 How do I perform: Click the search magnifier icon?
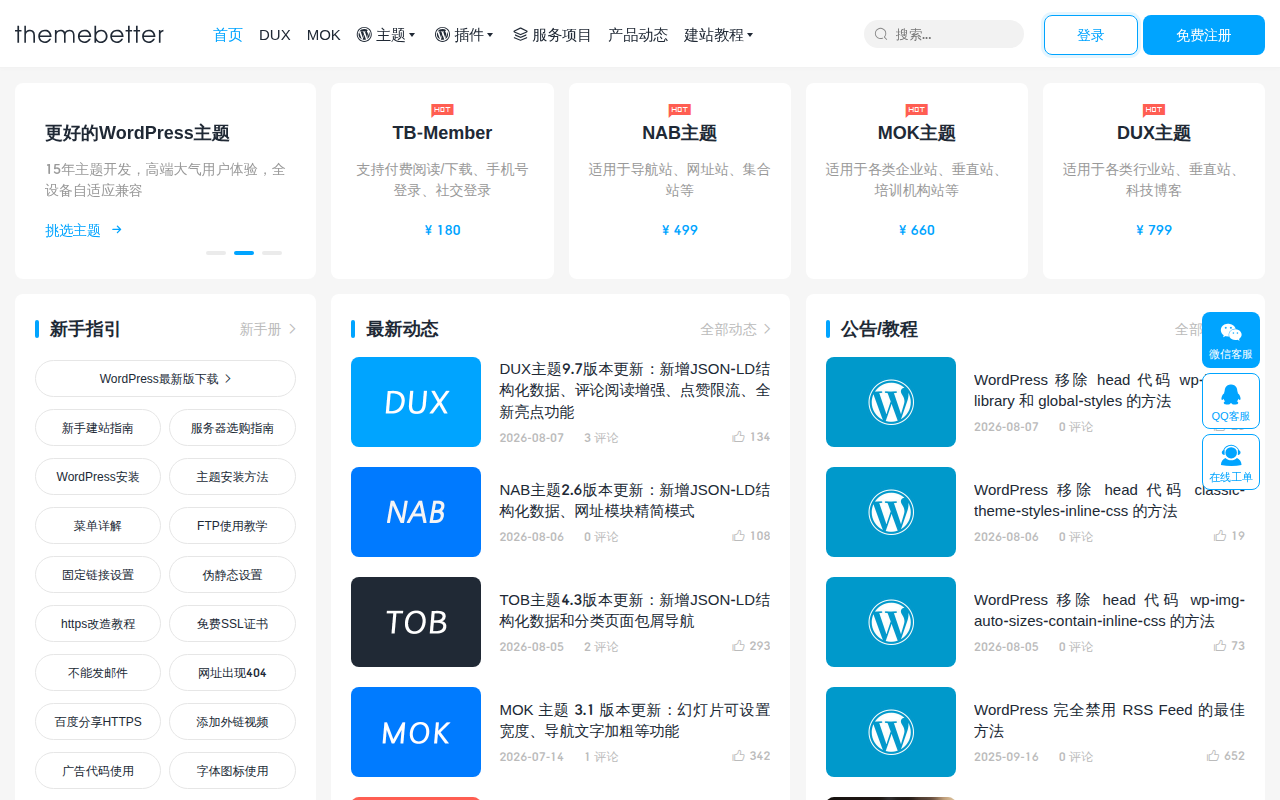tap(881, 34)
